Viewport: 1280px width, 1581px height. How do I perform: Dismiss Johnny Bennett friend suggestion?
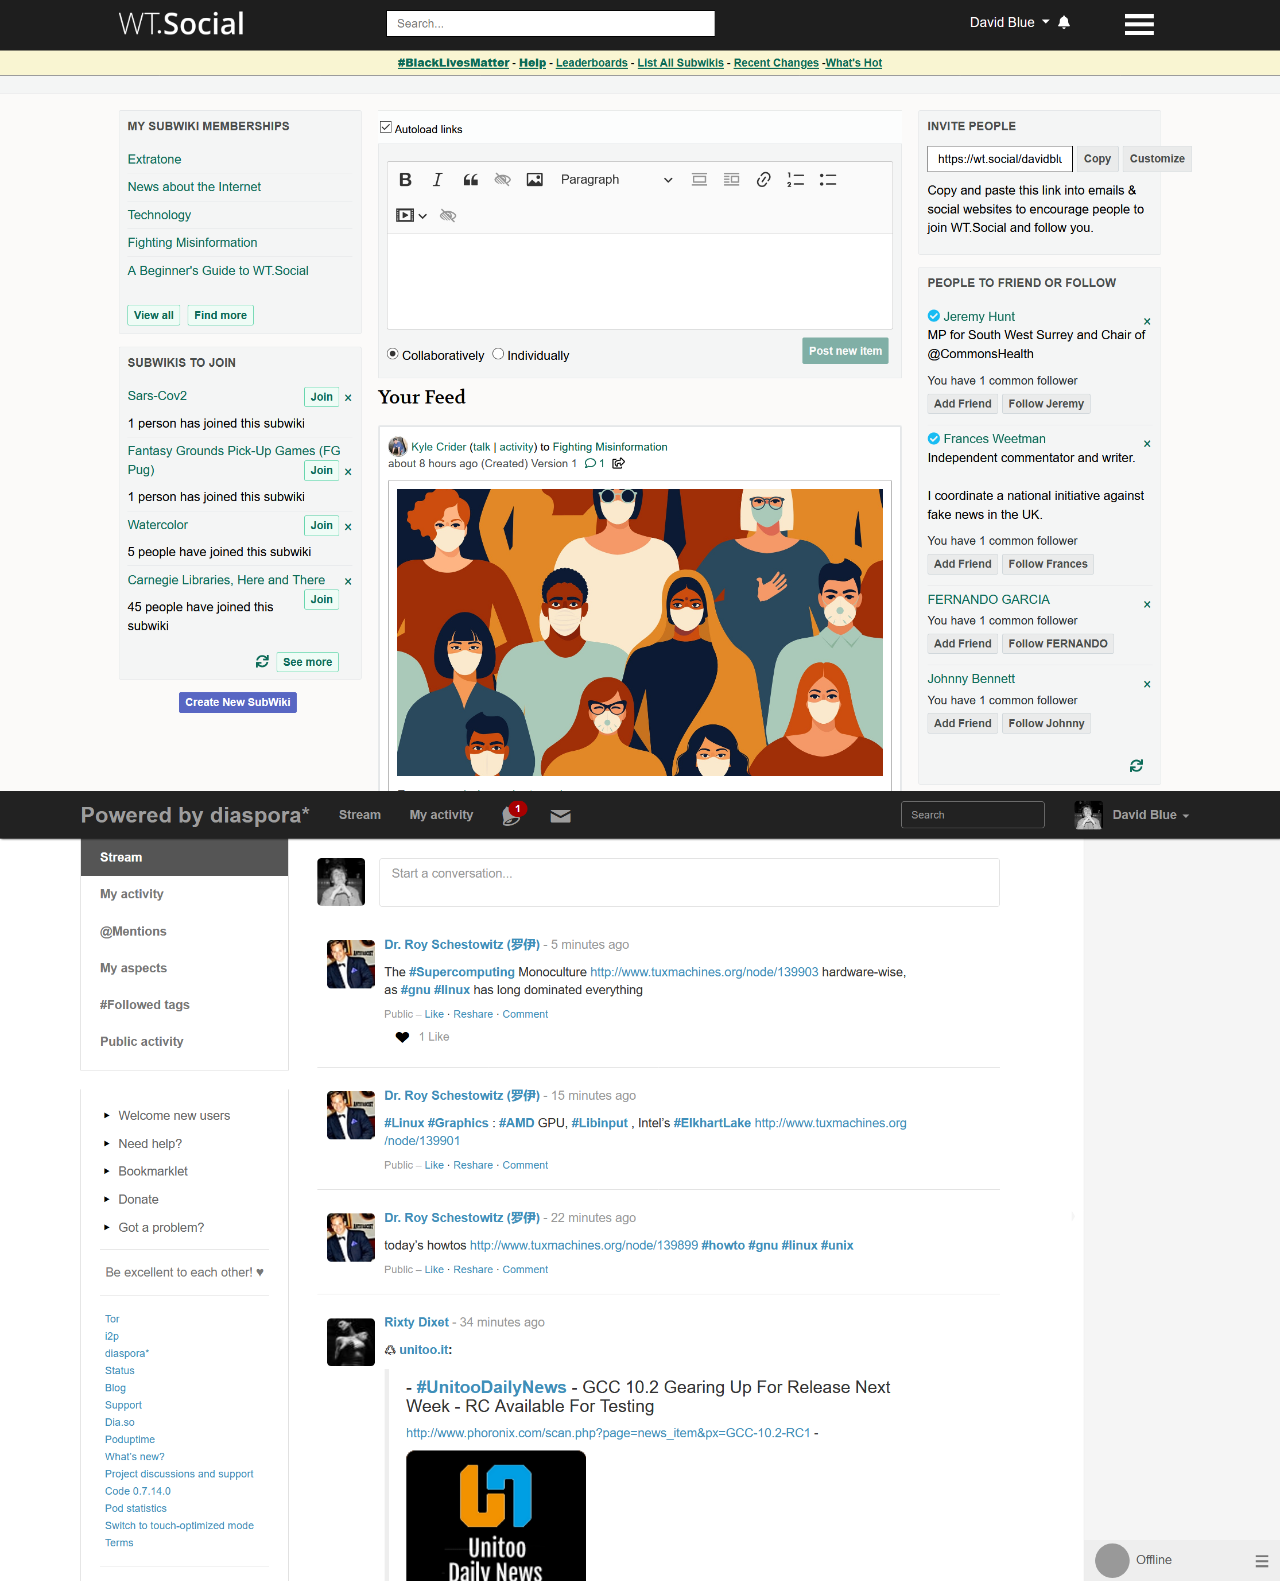click(x=1147, y=685)
